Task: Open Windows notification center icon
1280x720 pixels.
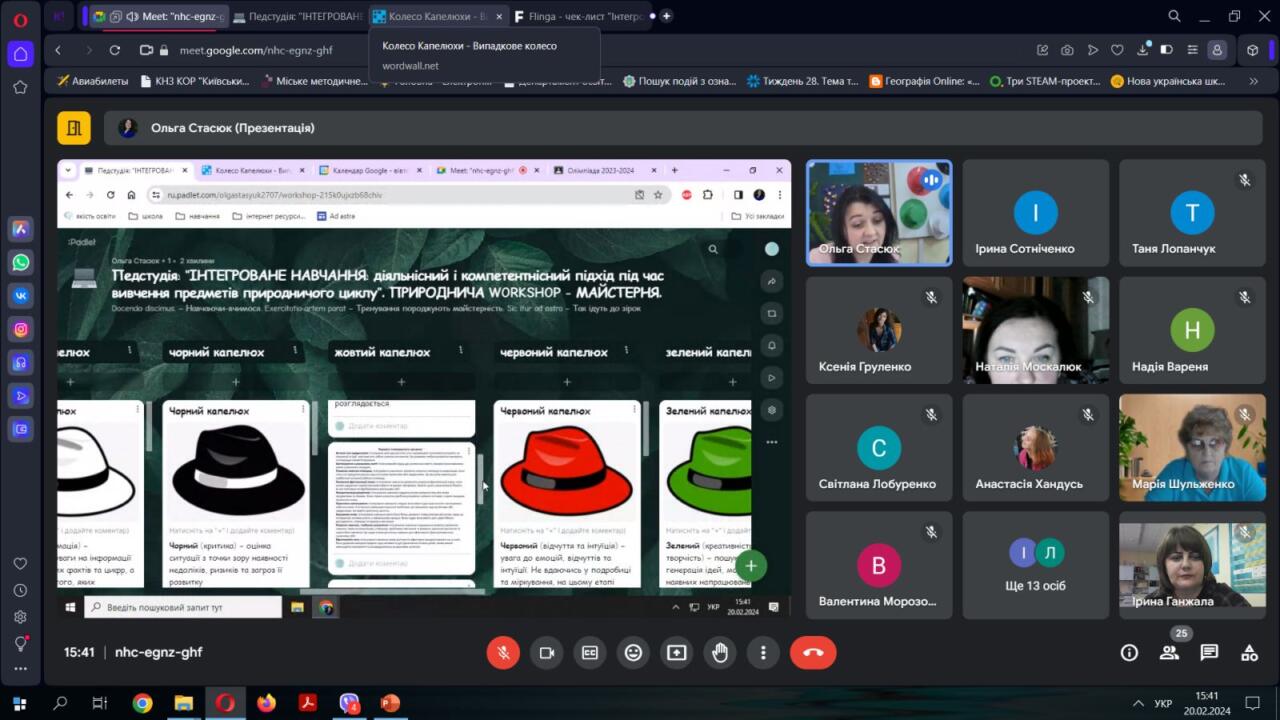Action: click(1252, 703)
